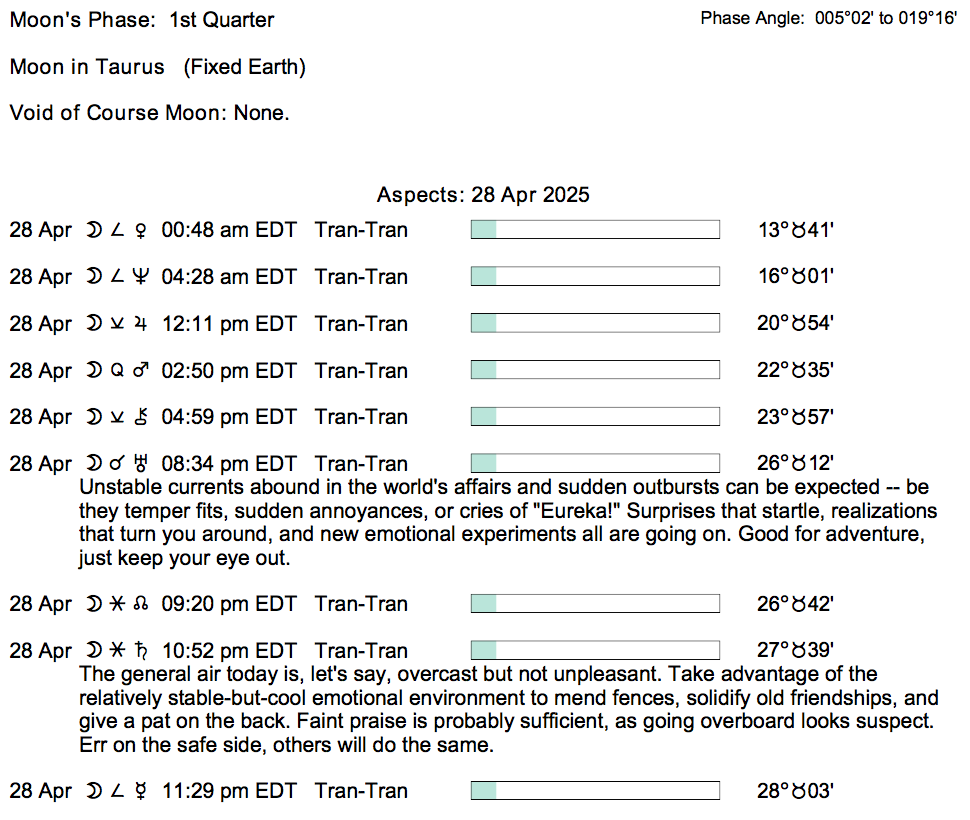970x820 pixels.
Task: Click the "Moon's Phase: 1st Quarter" text
Action: pyautogui.click(x=142, y=20)
